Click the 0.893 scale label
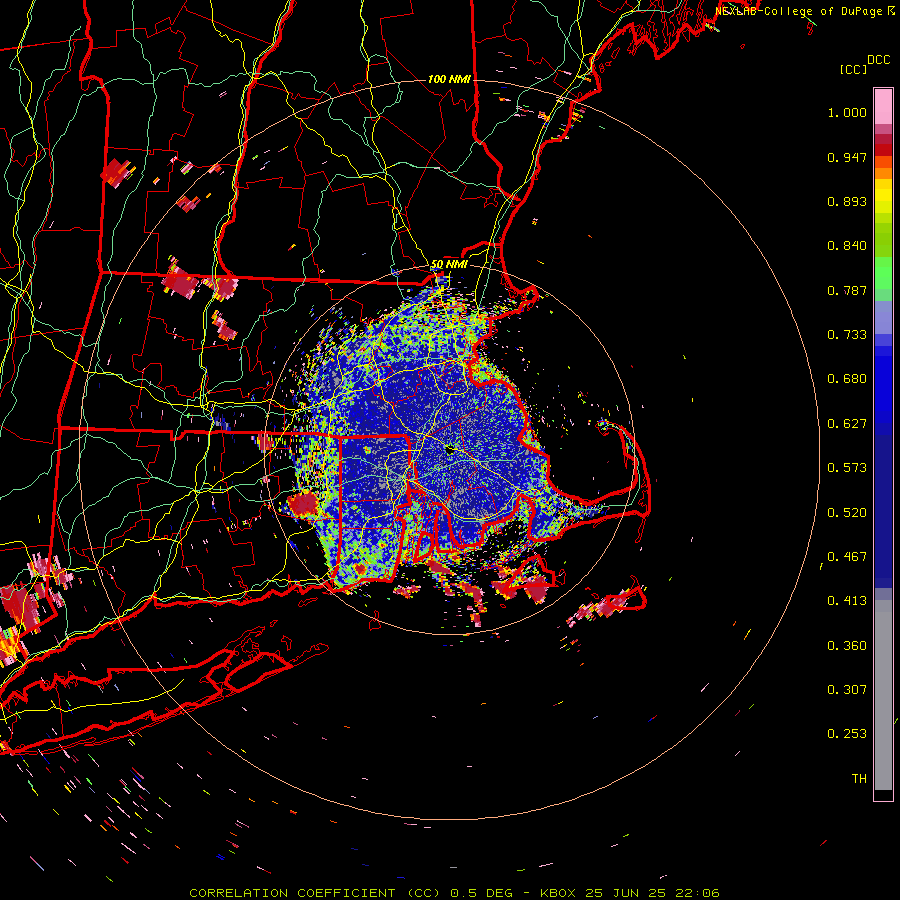900x900 pixels. 847,201
